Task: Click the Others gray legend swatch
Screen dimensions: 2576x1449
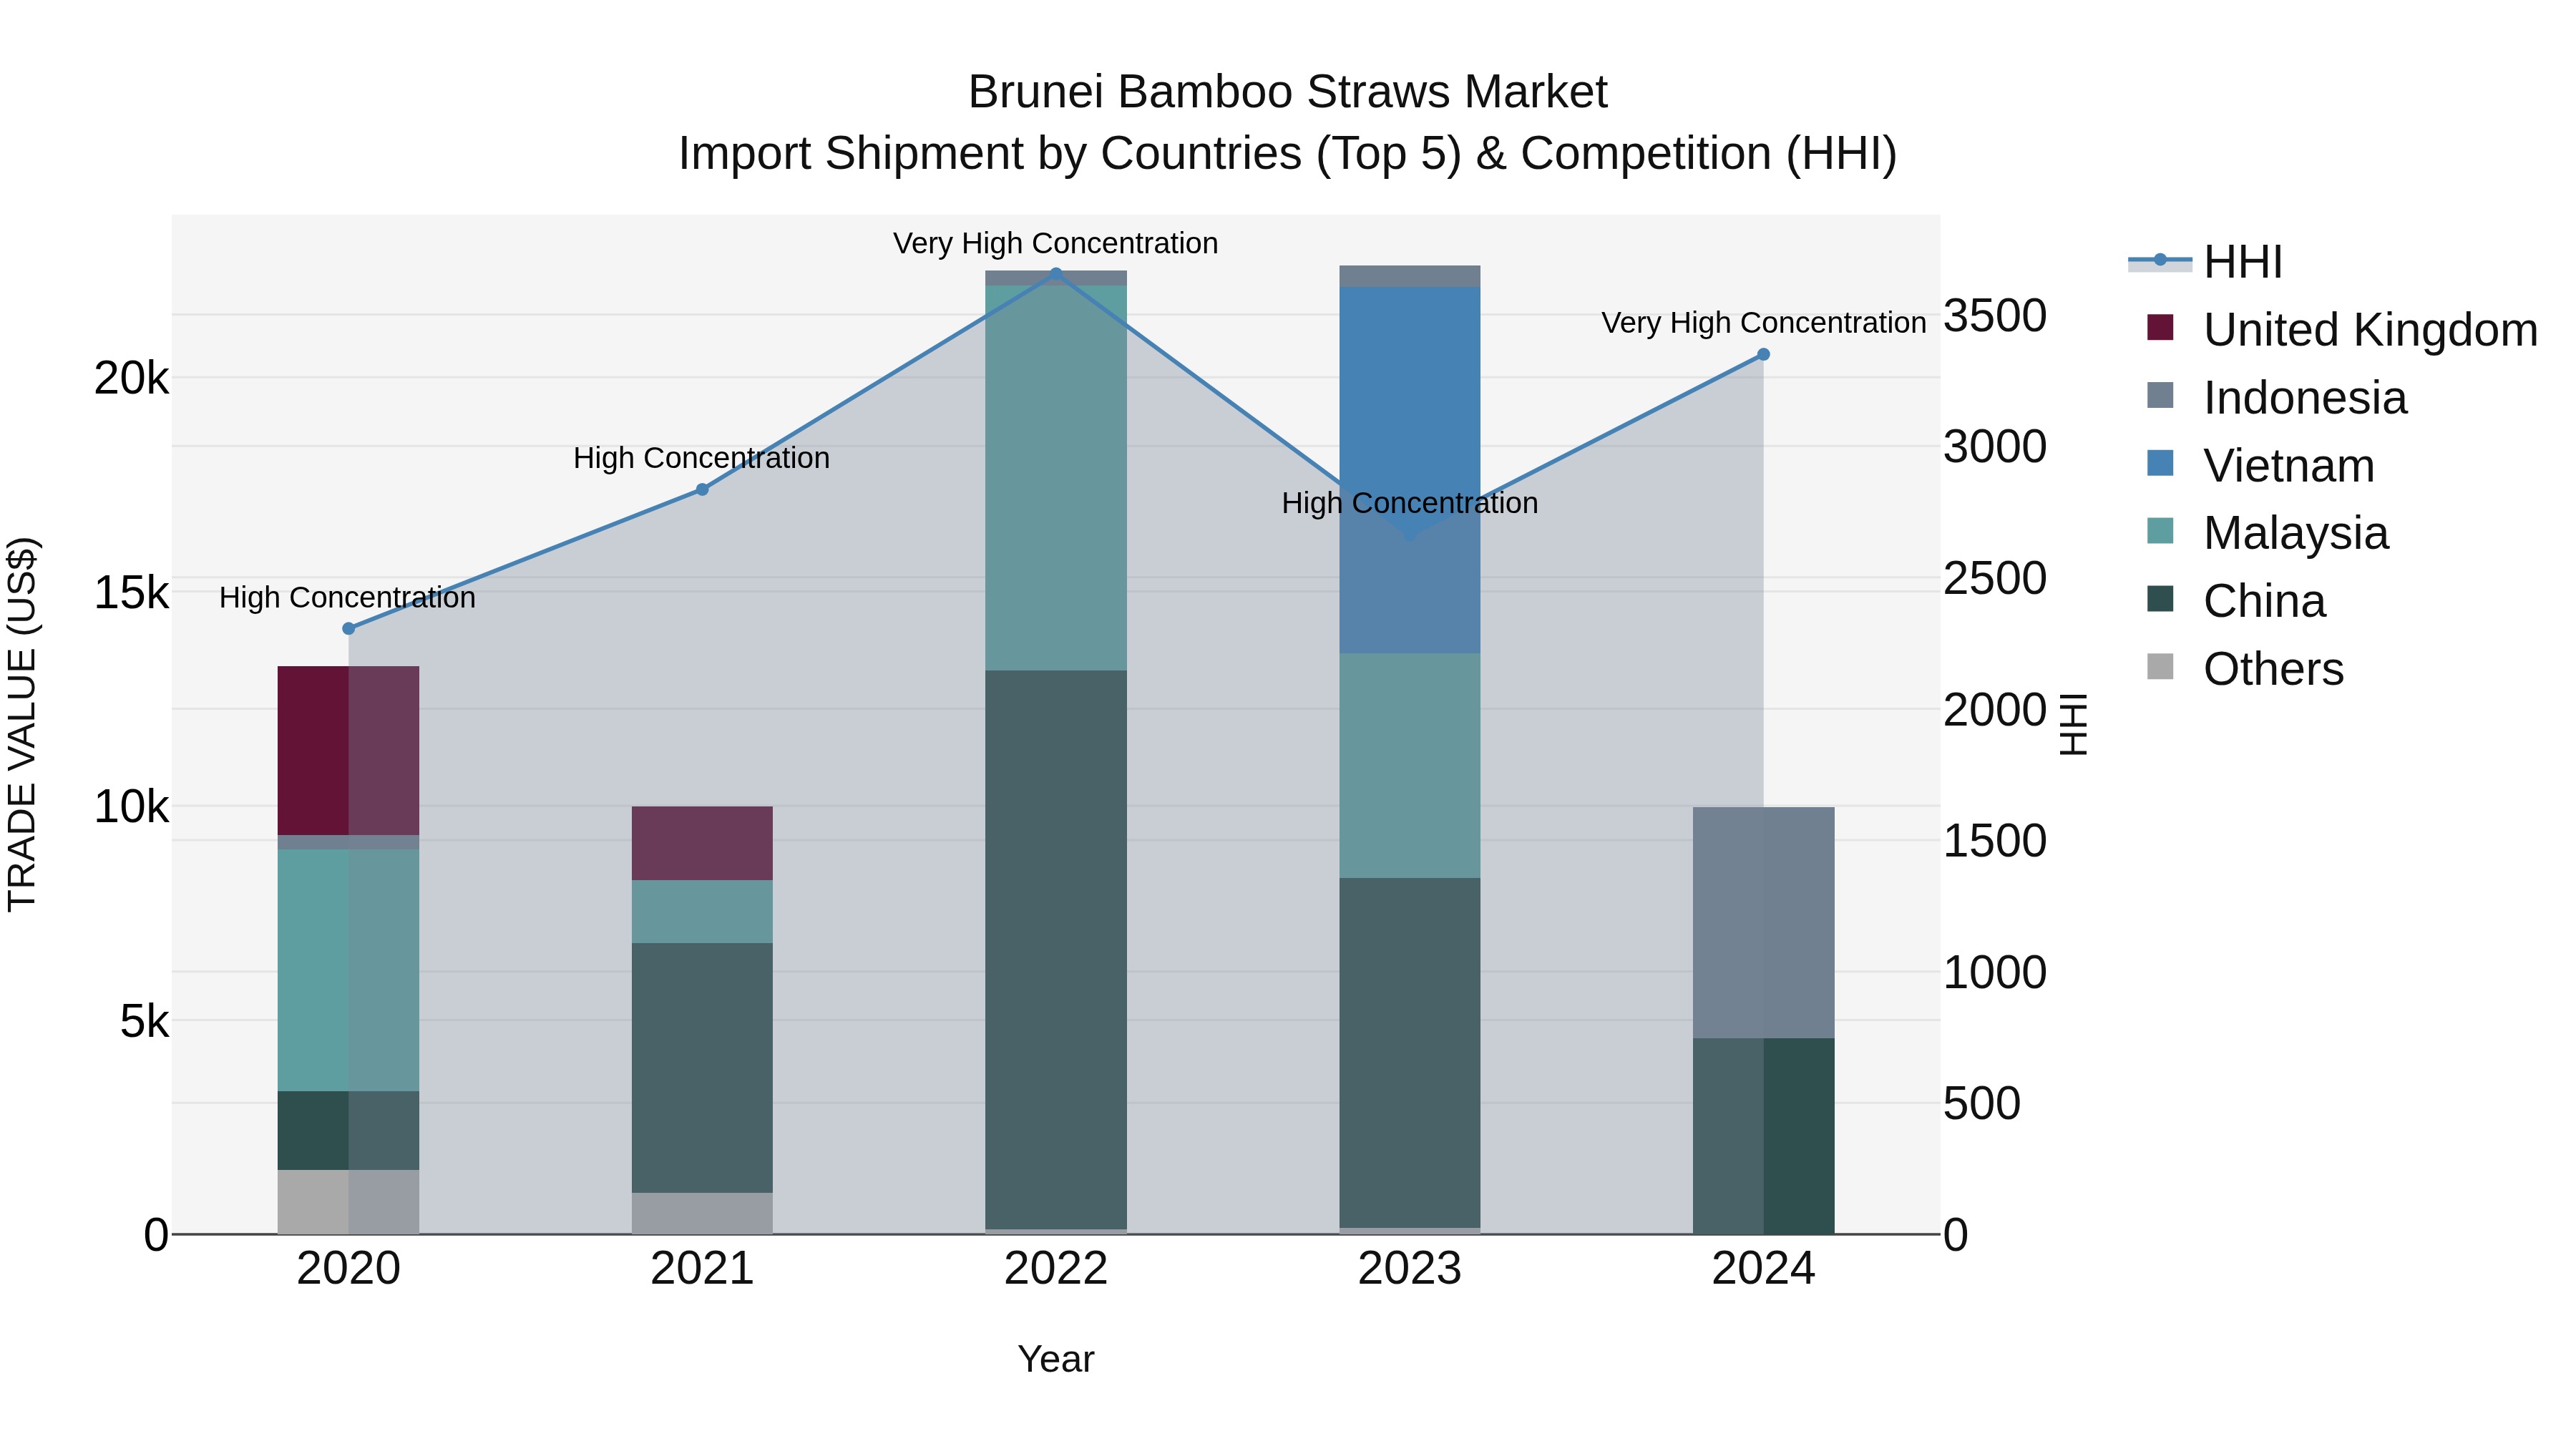Action: (2160, 666)
